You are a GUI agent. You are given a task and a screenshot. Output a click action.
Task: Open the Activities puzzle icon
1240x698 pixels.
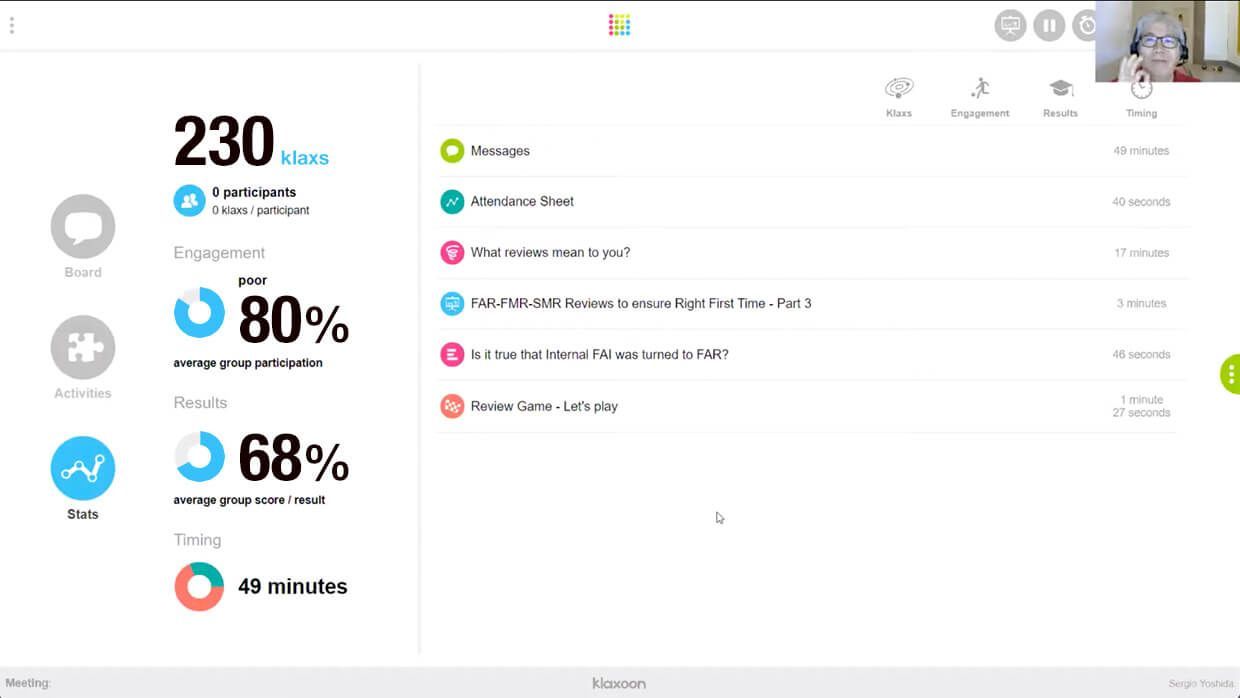[83, 348]
